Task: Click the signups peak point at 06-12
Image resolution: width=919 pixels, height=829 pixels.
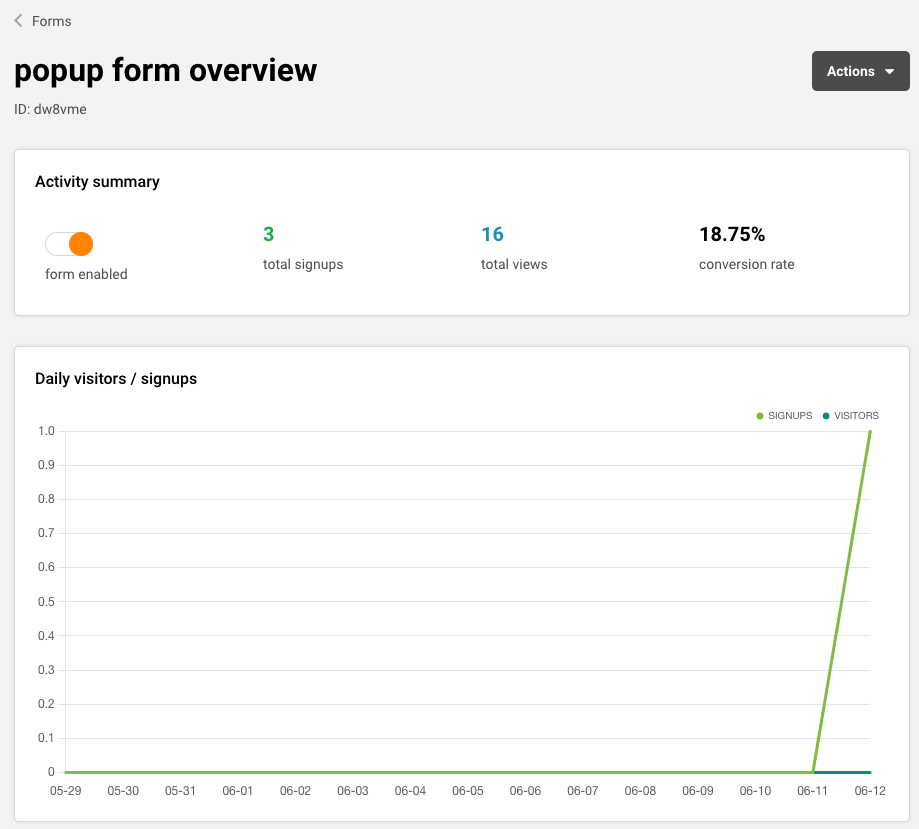Action: (870, 432)
